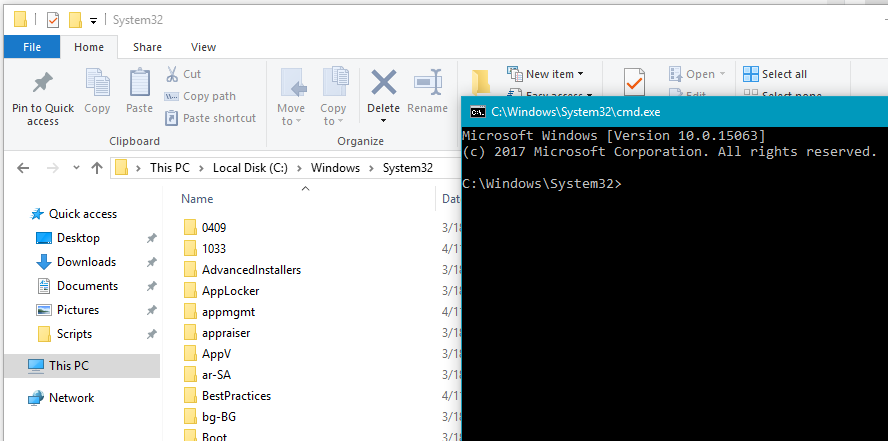Go up one folder level arrow
The width and height of the screenshot is (888, 441).
click(97, 168)
